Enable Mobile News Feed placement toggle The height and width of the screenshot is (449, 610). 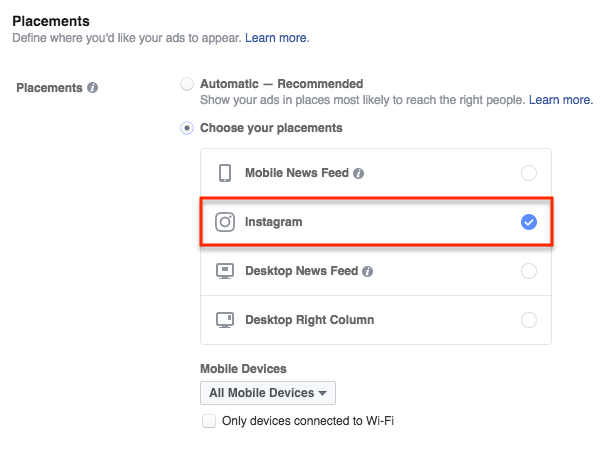point(529,173)
